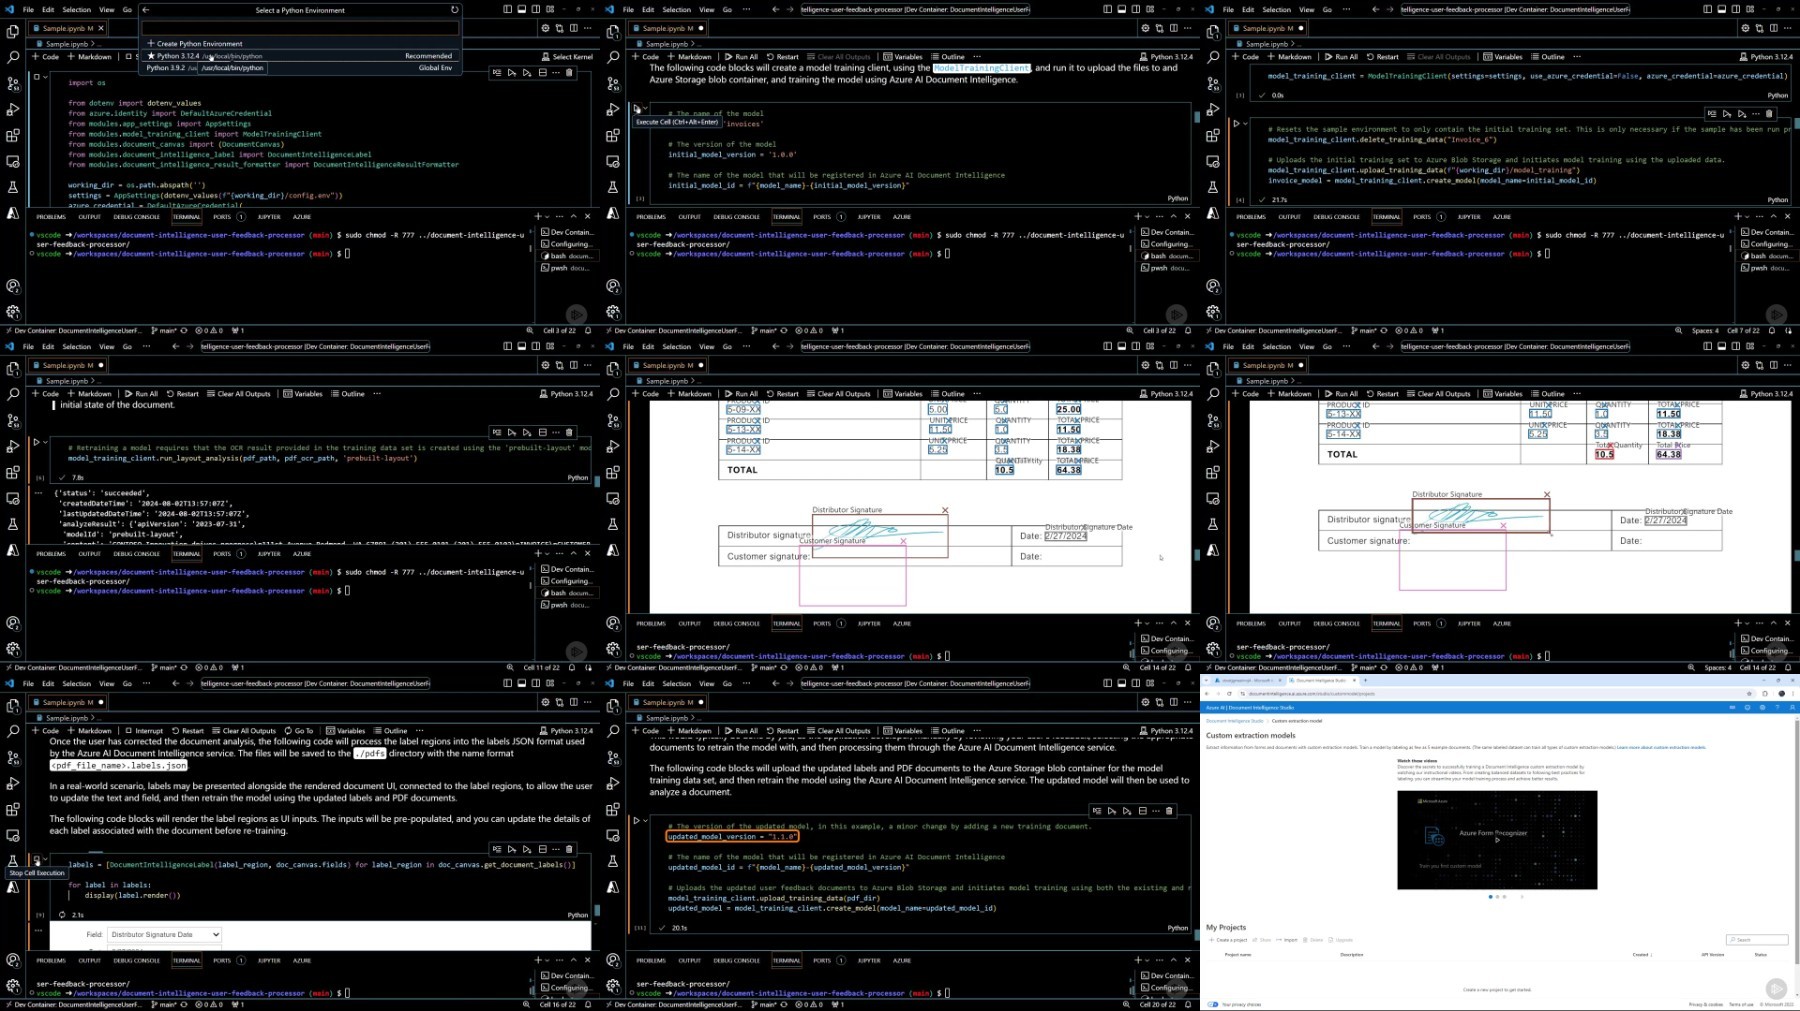Image resolution: width=1800 pixels, height=1011 pixels.
Task: Open Accounts icon in Cell 11 of 22 window
Action: pos(13,623)
